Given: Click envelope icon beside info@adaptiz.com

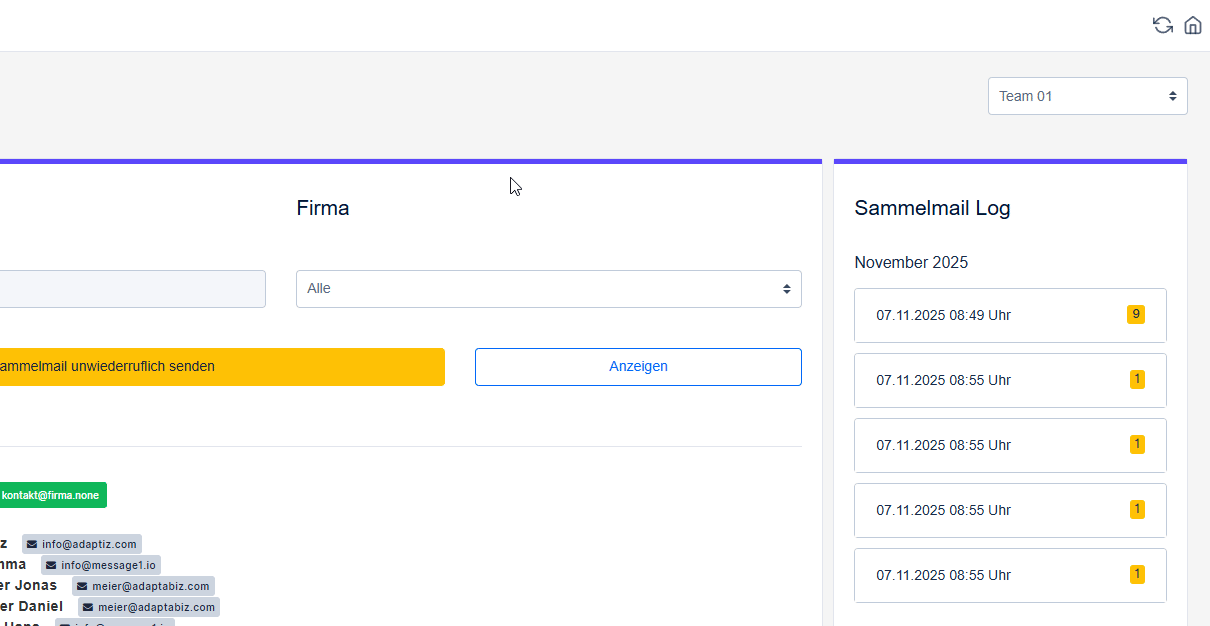Looking at the screenshot, I should tap(32, 544).
